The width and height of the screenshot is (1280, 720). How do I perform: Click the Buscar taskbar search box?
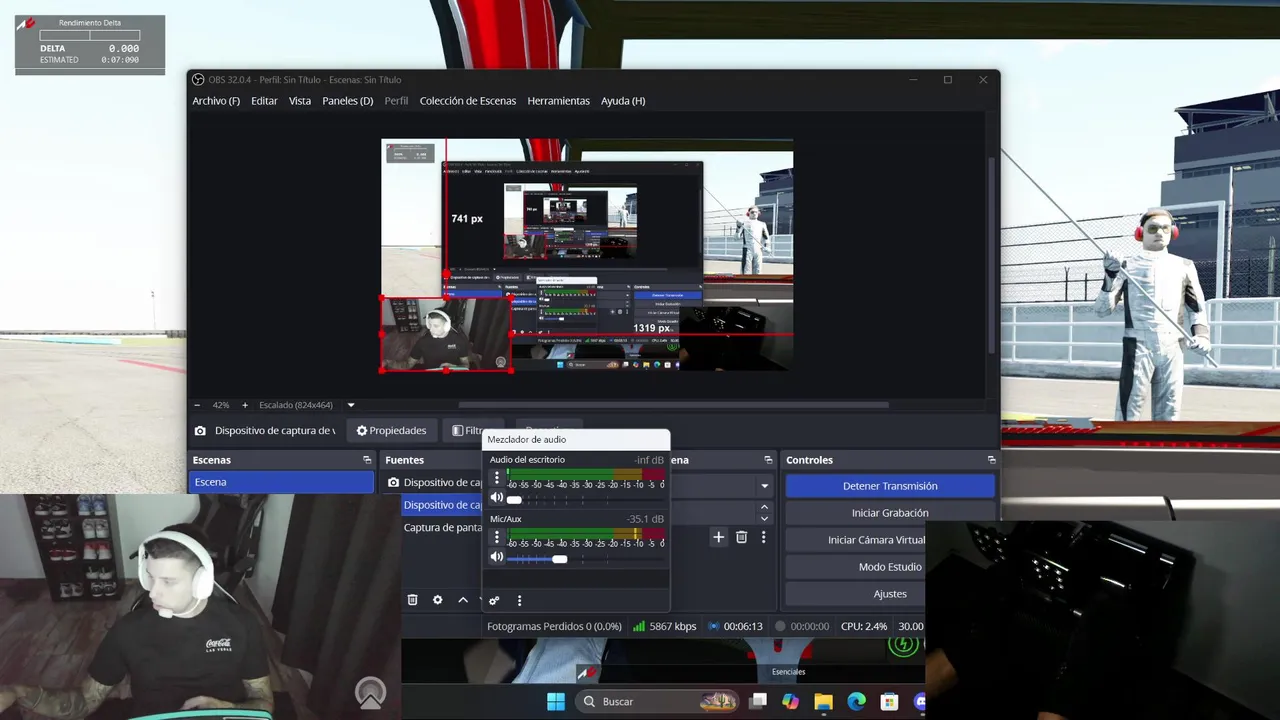click(658, 701)
